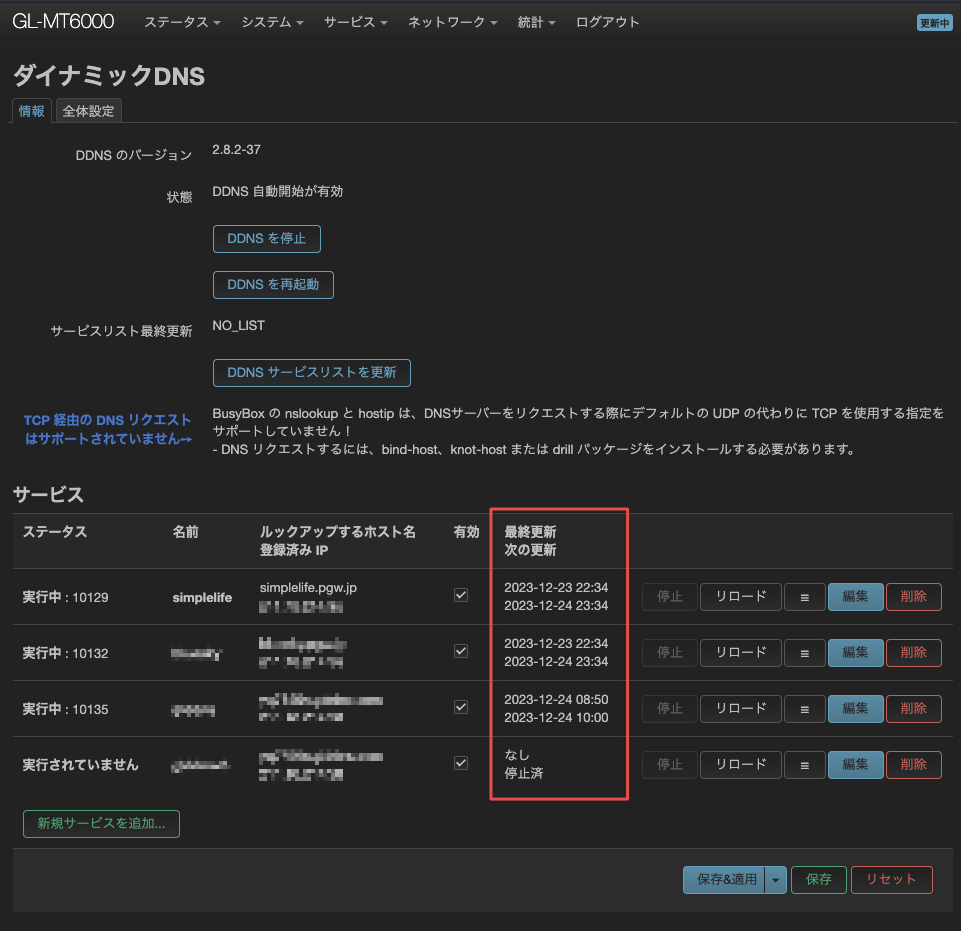This screenshot has width=961, height=931.
Task: Open the dropdown arrow next to 保存&適用
Action: 776,880
